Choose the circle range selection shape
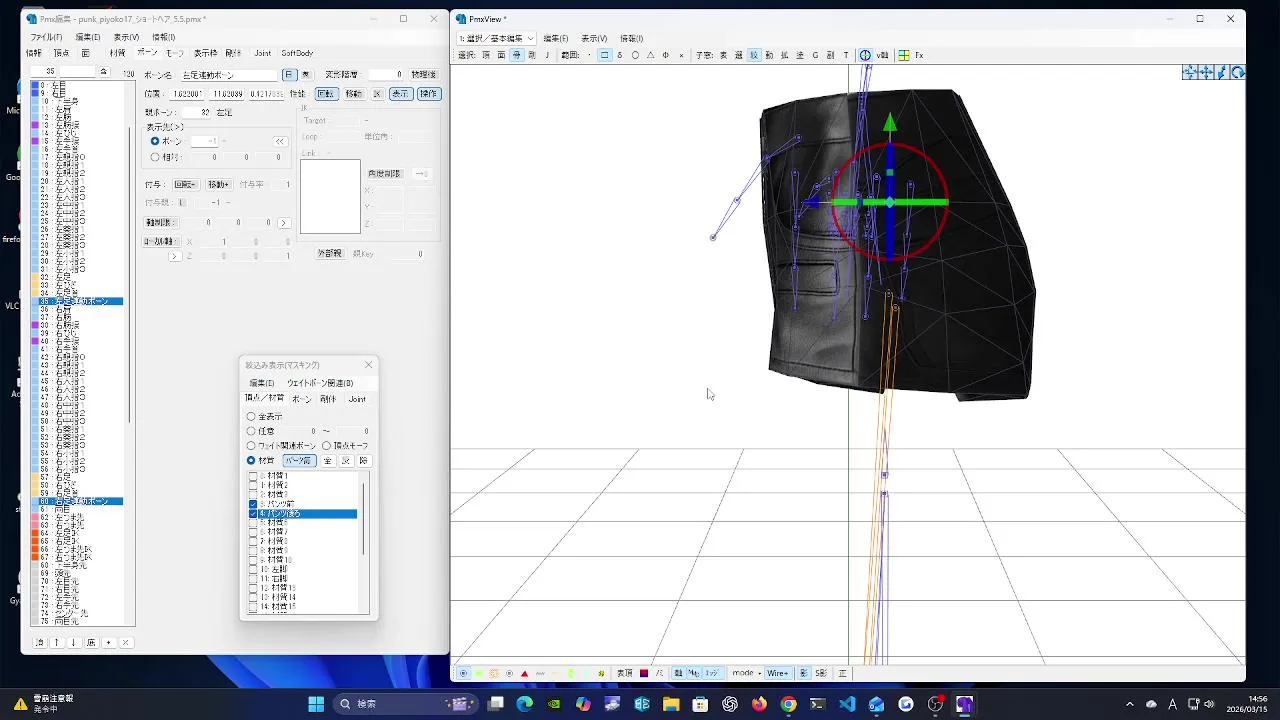Image resolution: width=1280 pixels, height=720 pixels. pyautogui.click(x=635, y=55)
